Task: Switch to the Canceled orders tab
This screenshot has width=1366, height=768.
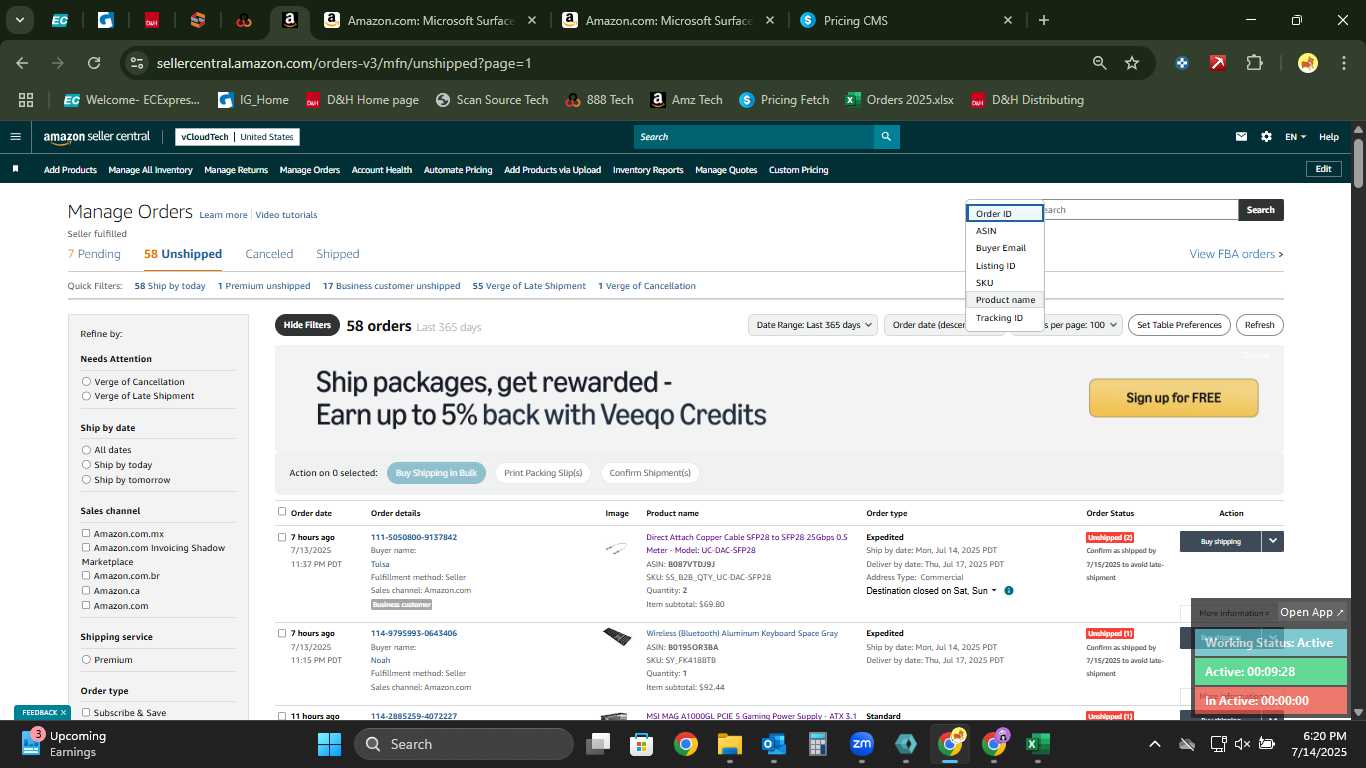Action: 269,254
